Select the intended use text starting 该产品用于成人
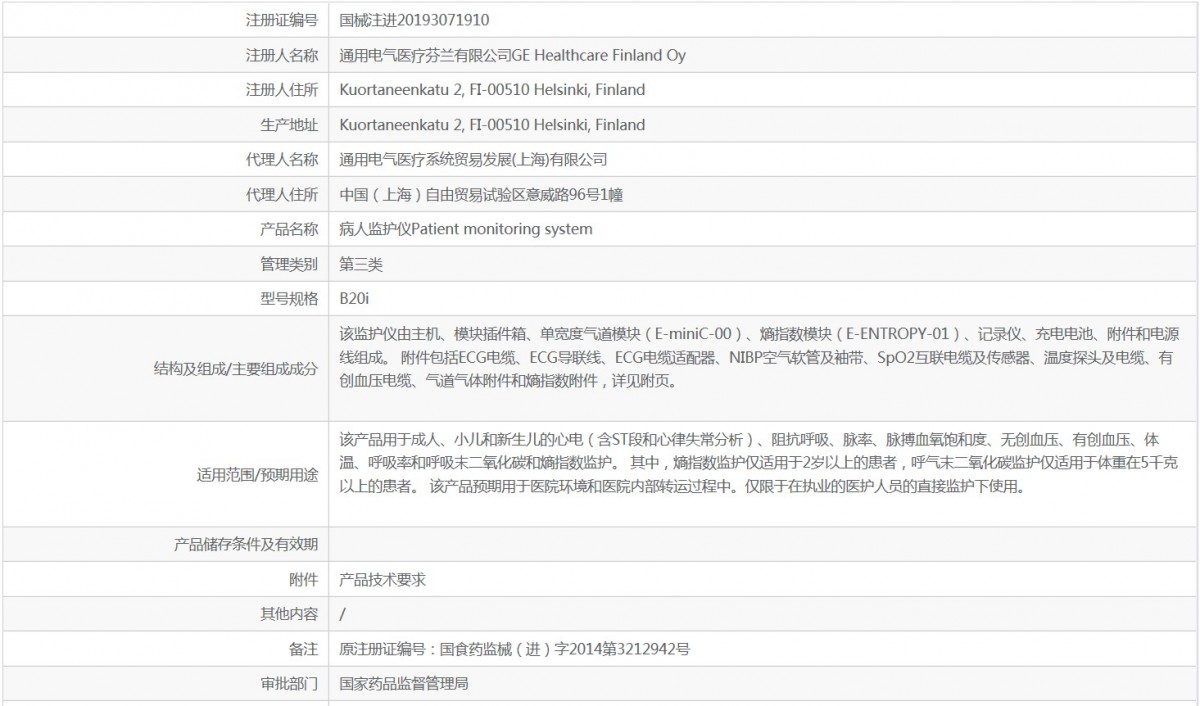 coord(758,463)
